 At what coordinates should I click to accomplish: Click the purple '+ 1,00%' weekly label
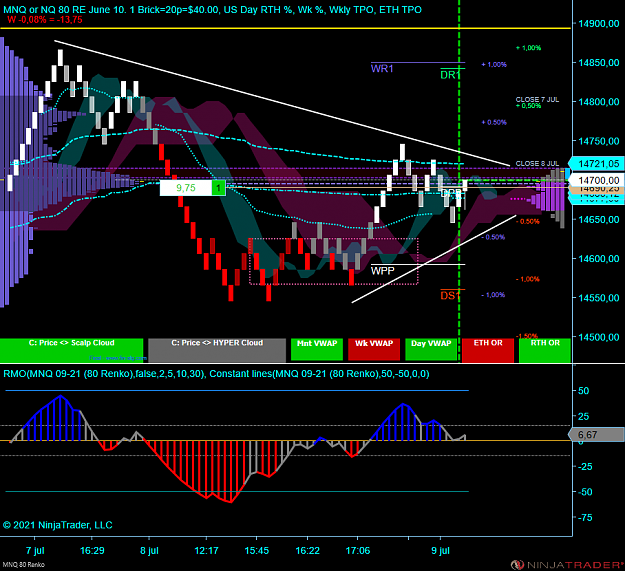pyautogui.click(x=494, y=65)
